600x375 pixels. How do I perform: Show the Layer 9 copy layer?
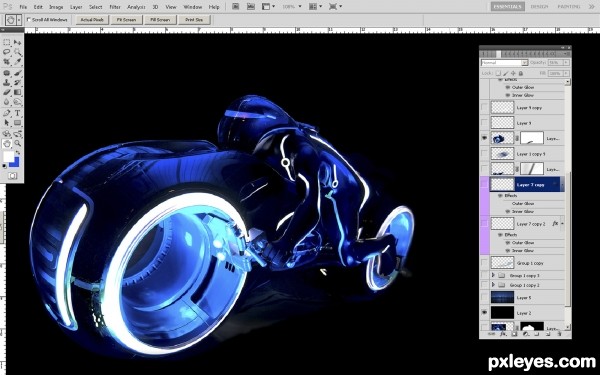pos(484,108)
